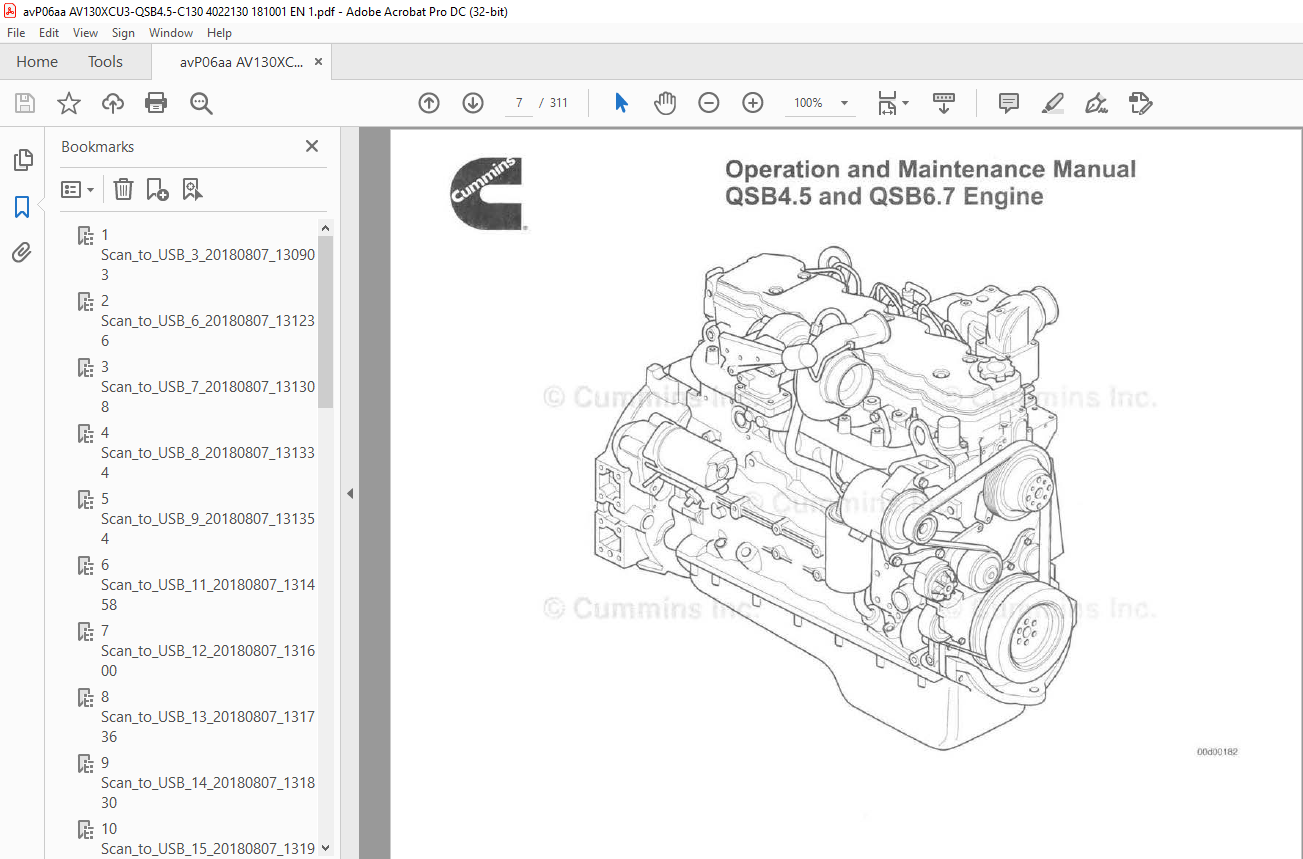The image size is (1303, 859).
Task: Open the Attachments paperclip panel
Action: [x=22, y=253]
